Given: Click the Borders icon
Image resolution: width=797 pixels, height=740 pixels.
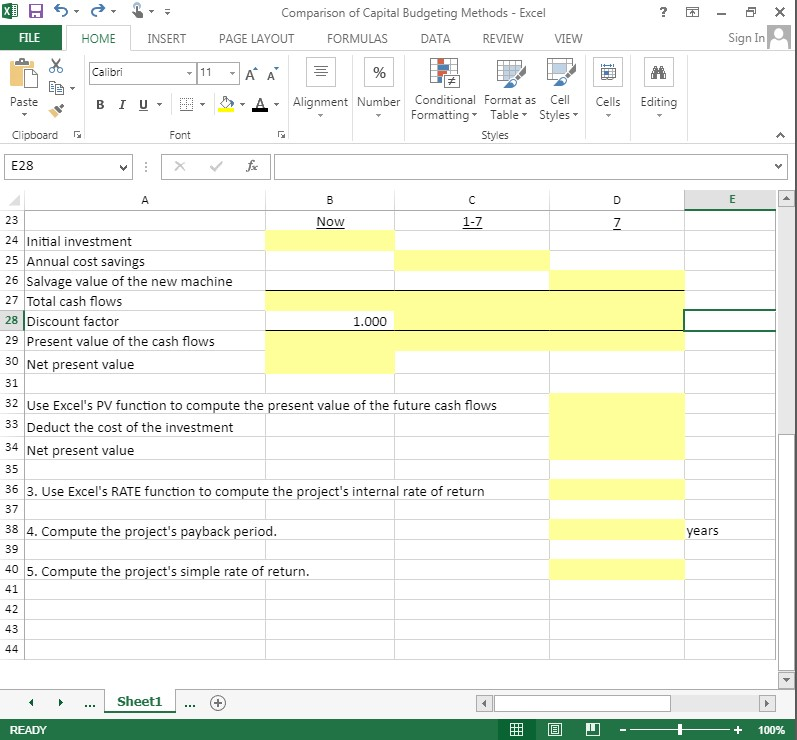Looking at the screenshot, I should point(187,105).
